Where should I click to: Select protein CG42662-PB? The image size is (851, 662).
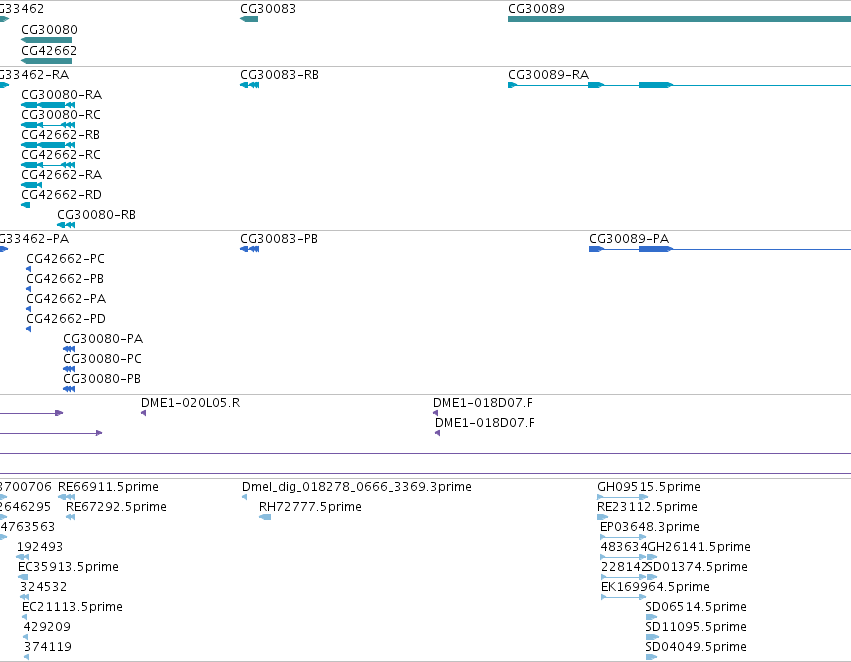click(65, 279)
